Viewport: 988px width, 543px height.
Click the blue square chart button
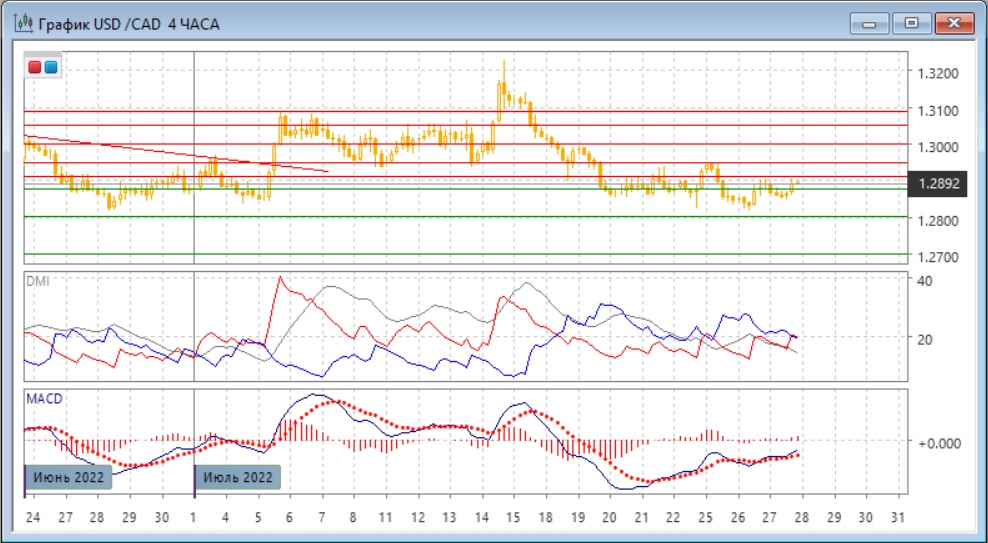click(50, 67)
